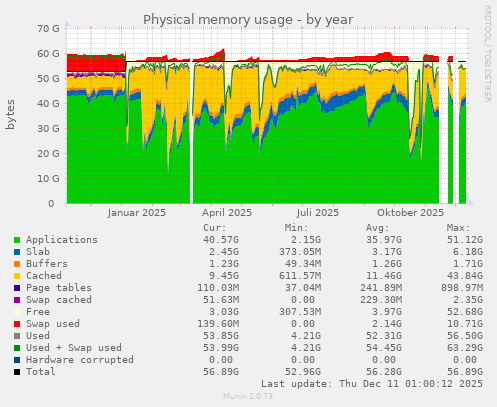Click the 'Free' legend label
Viewport: 497px width, 407px height.
point(38,312)
